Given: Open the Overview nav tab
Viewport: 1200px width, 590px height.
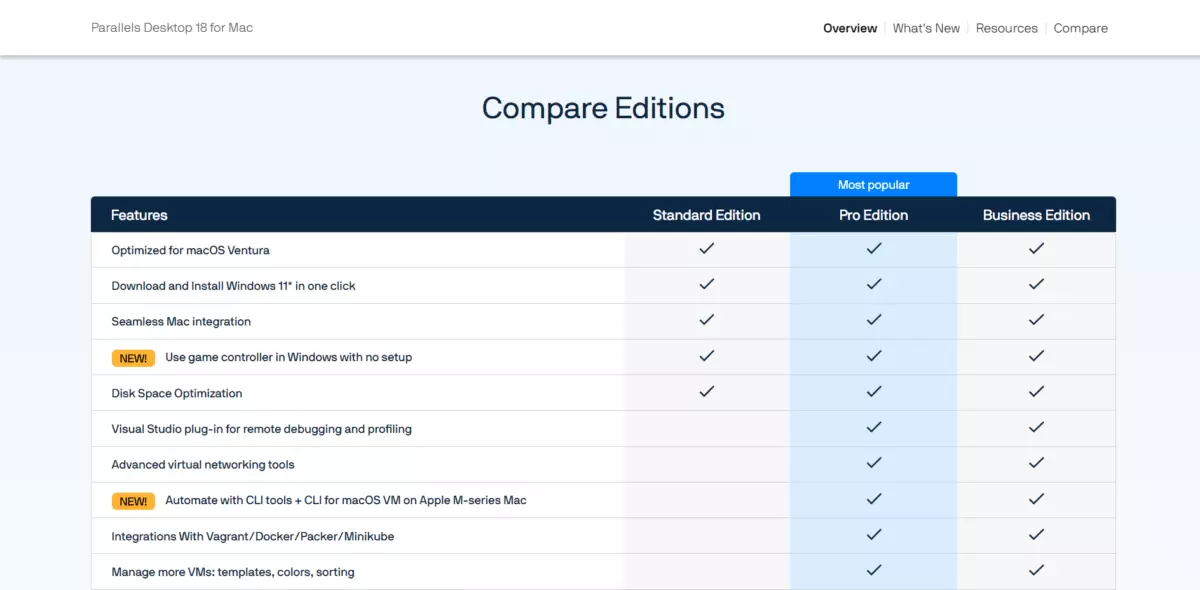Looking at the screenshot, I should (x=850, y=28).
